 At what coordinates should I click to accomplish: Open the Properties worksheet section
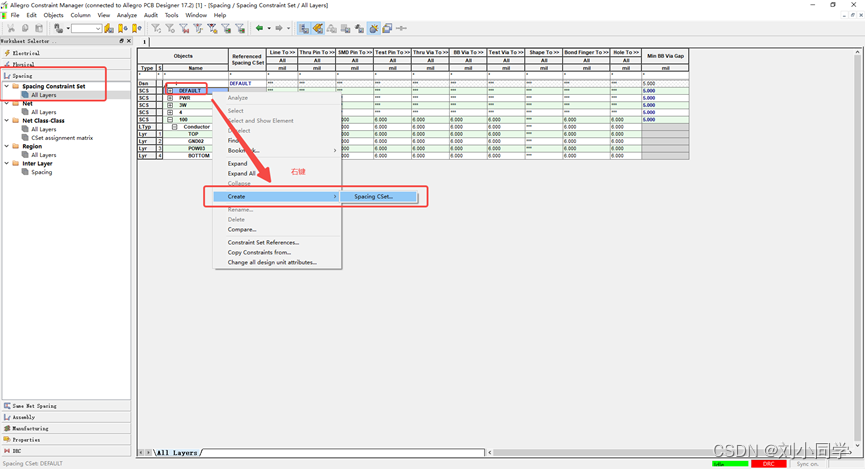[27, 439]
